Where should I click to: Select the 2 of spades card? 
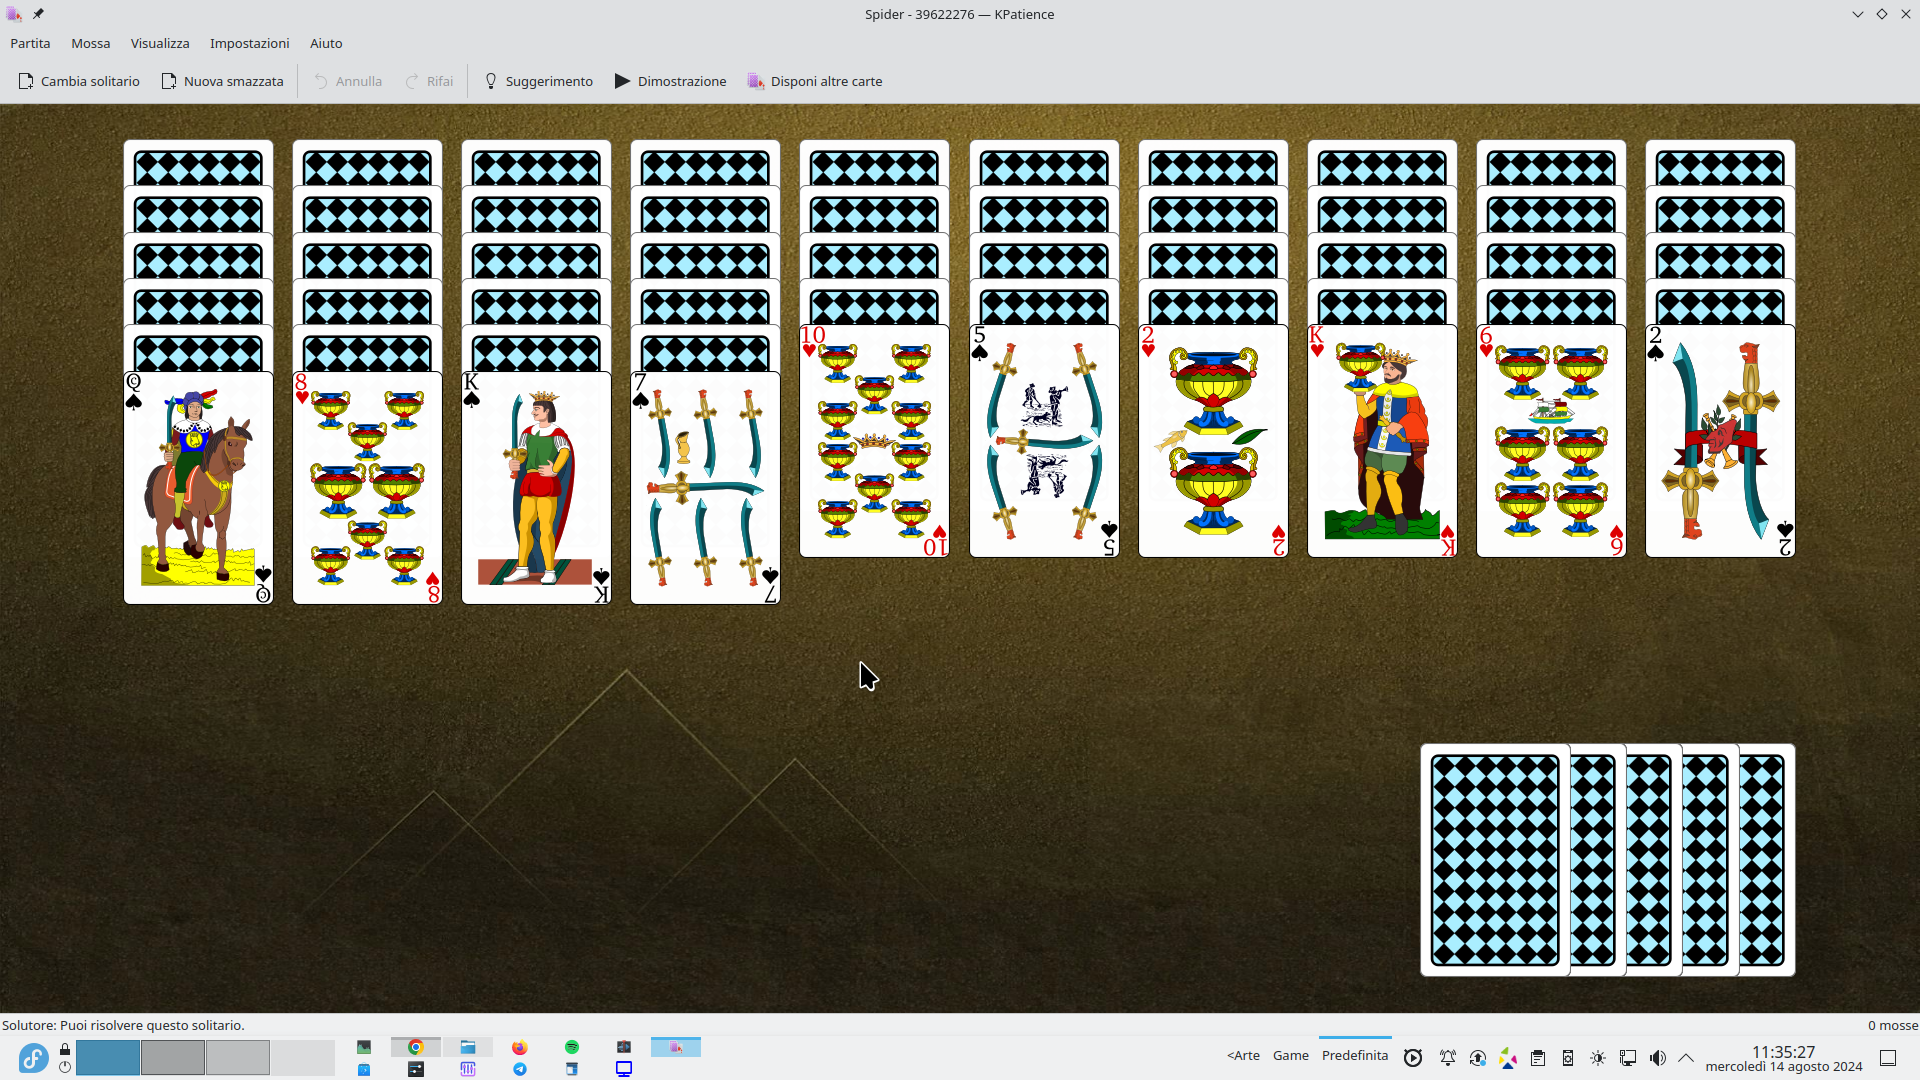tap(1720, 441)
